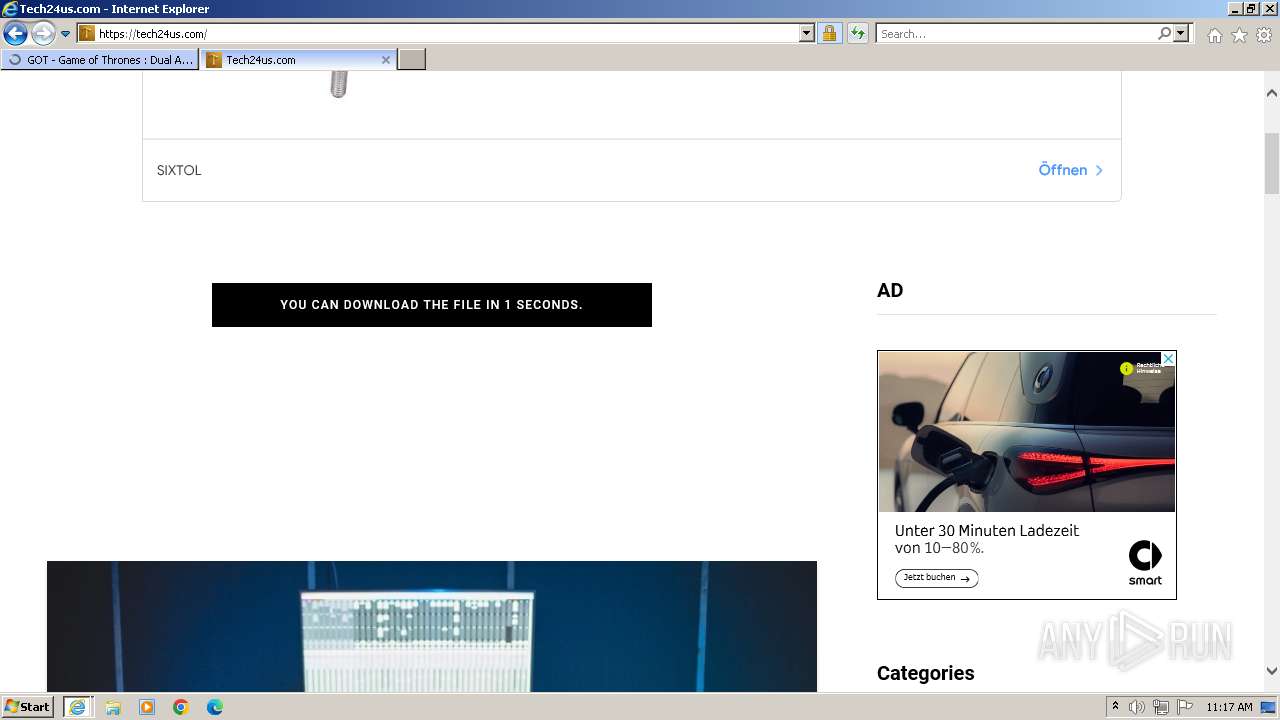Open the blue mixer article image
The image size is (1280, 720).
[432, 626]
